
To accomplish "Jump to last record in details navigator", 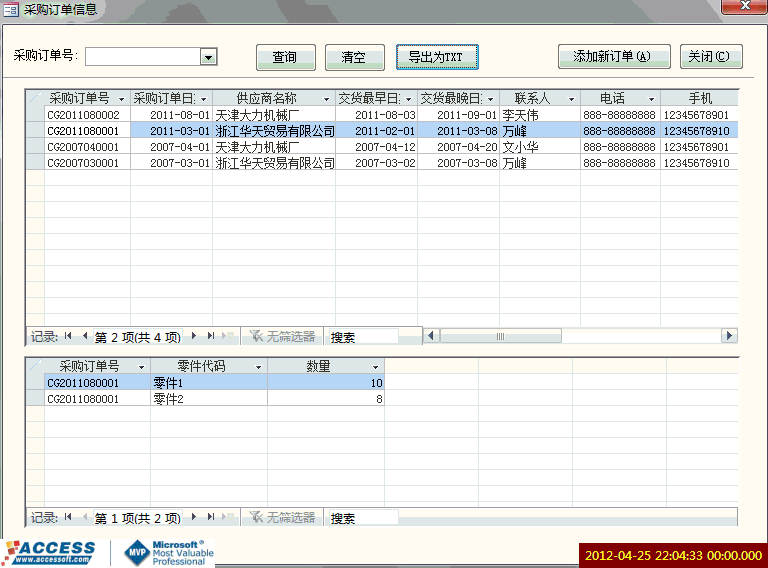I will point(211,517).
